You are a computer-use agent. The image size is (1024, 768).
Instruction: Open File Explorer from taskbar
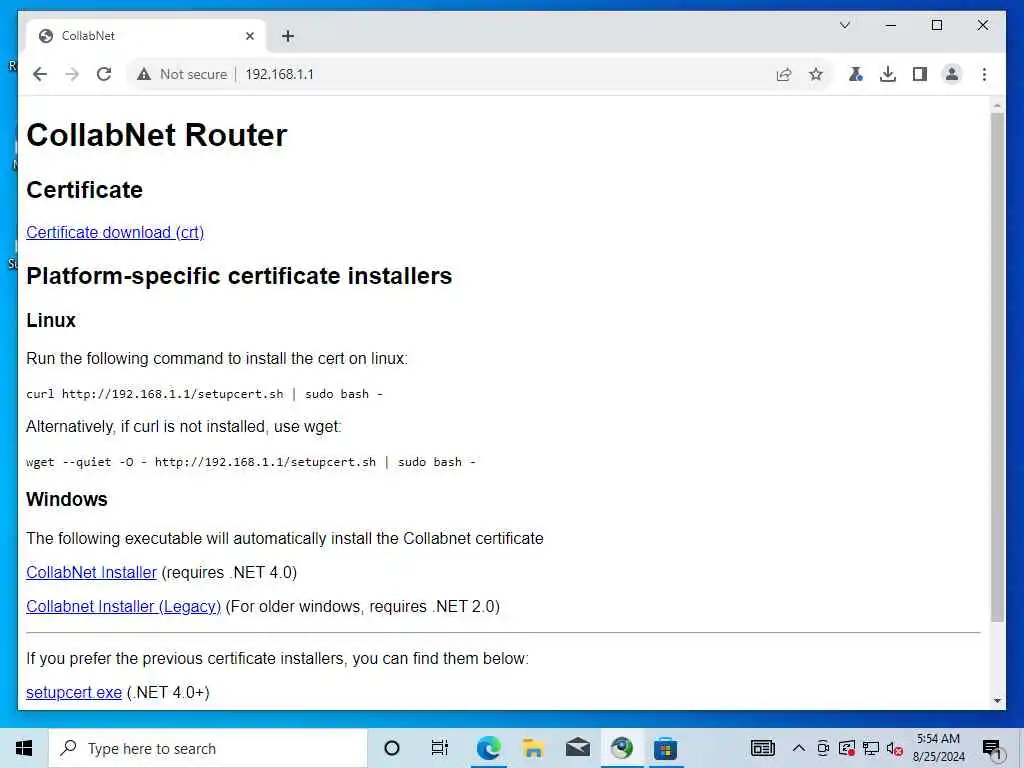[x=533, y=748]
